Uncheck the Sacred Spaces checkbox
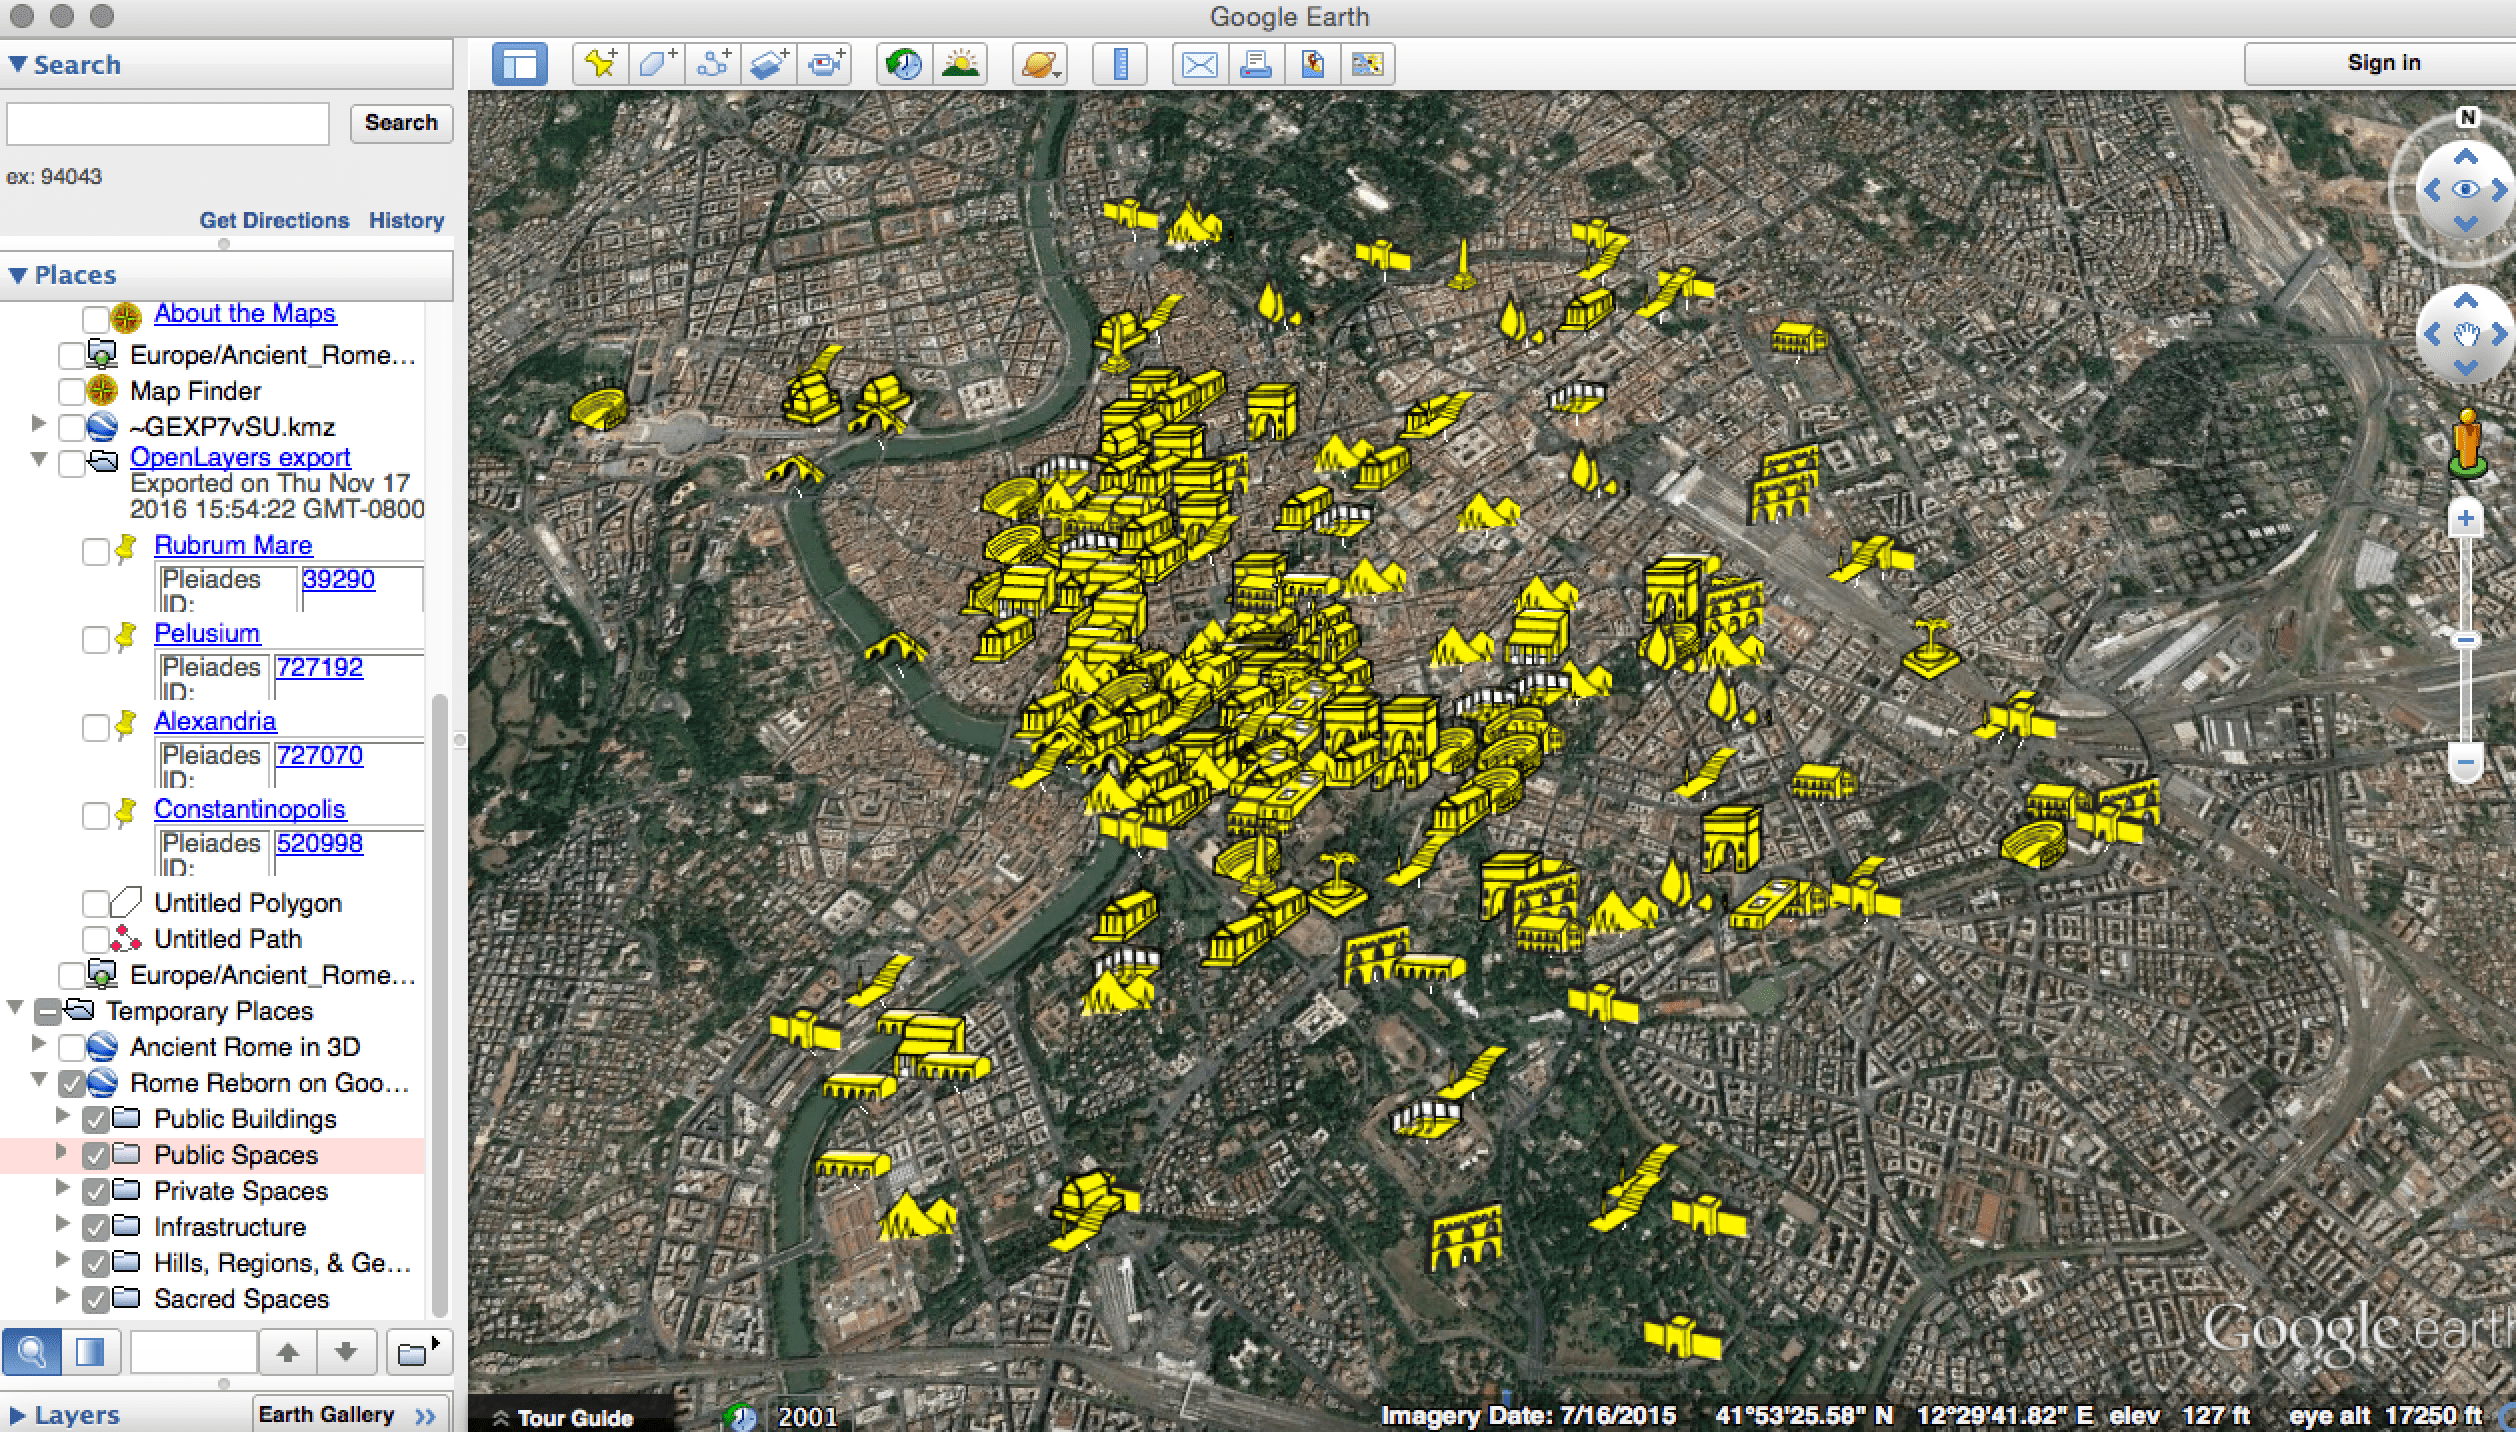Viewport: 2516px width, 1432px height. point(95,1299)
